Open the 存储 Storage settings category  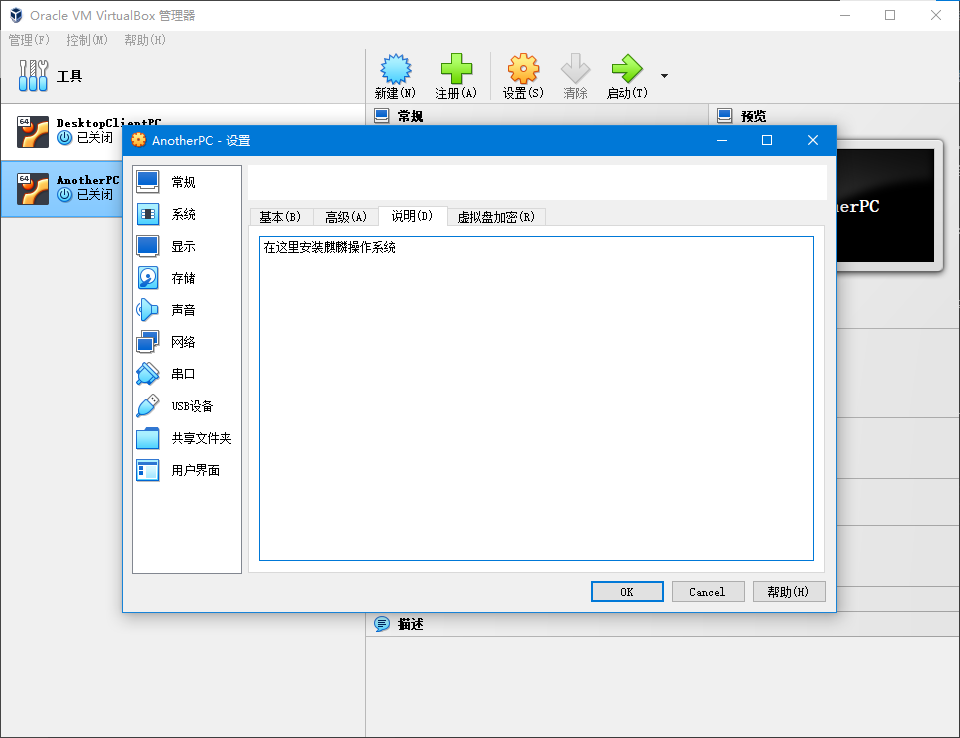point(187,278)
